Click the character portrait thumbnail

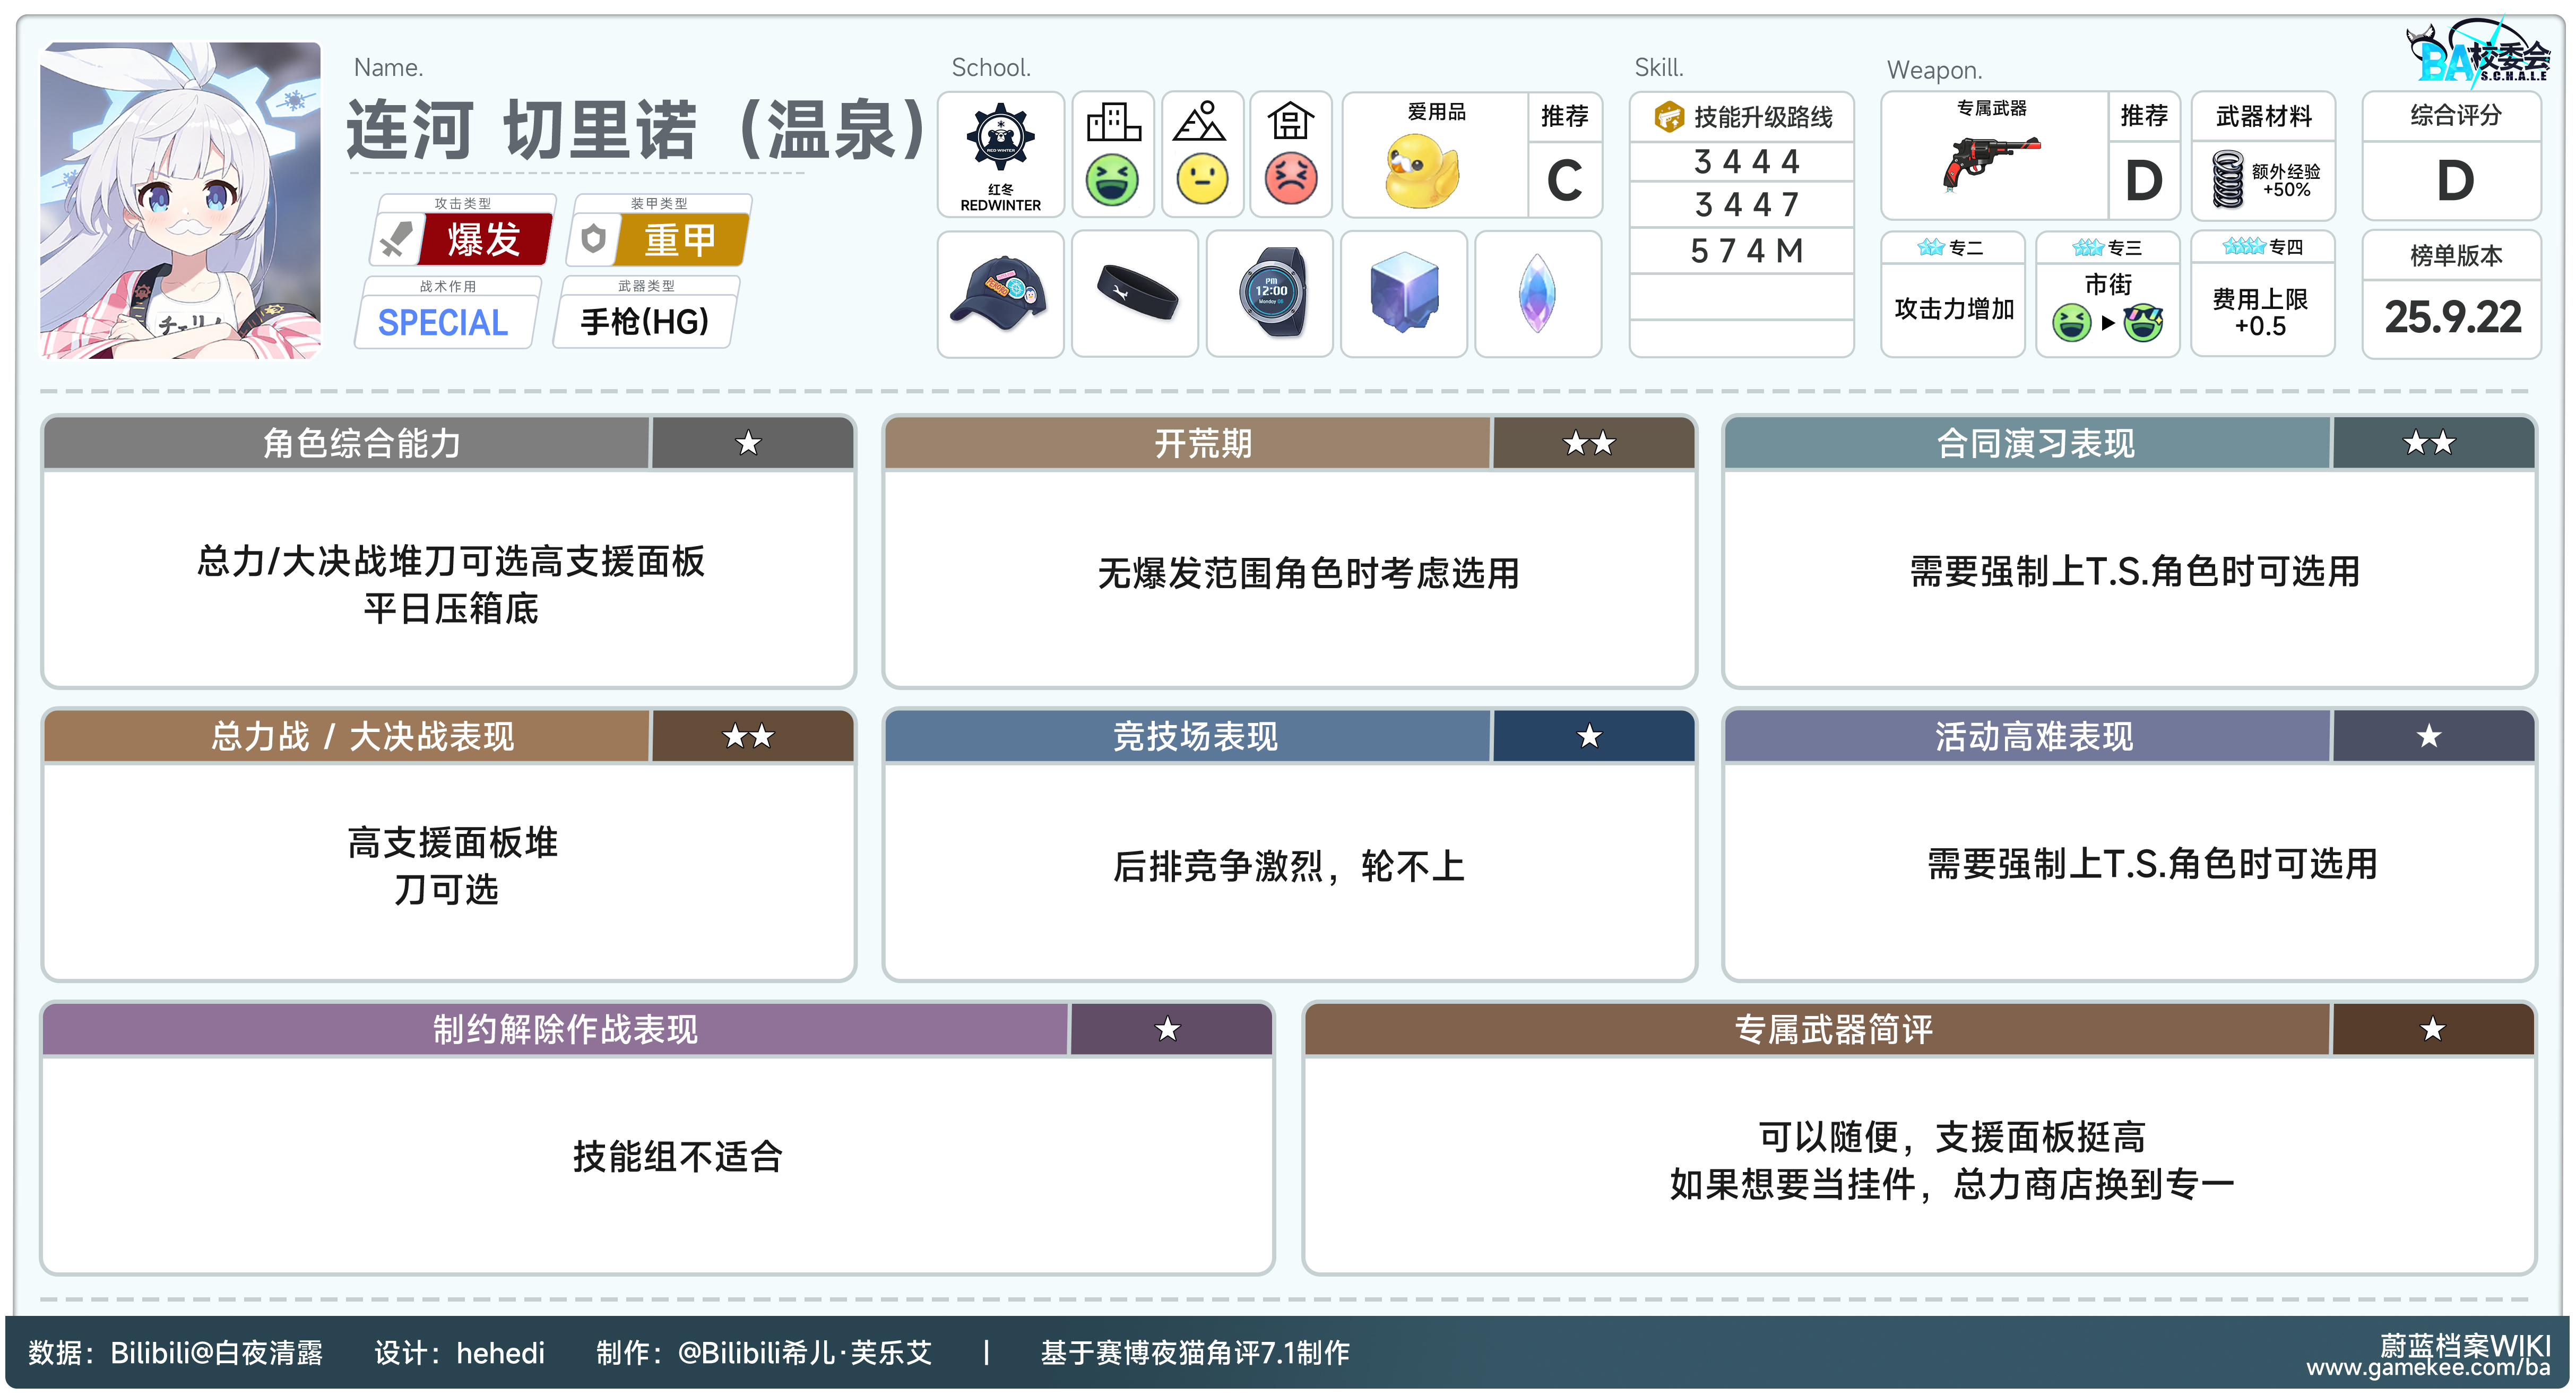[180, 200]
